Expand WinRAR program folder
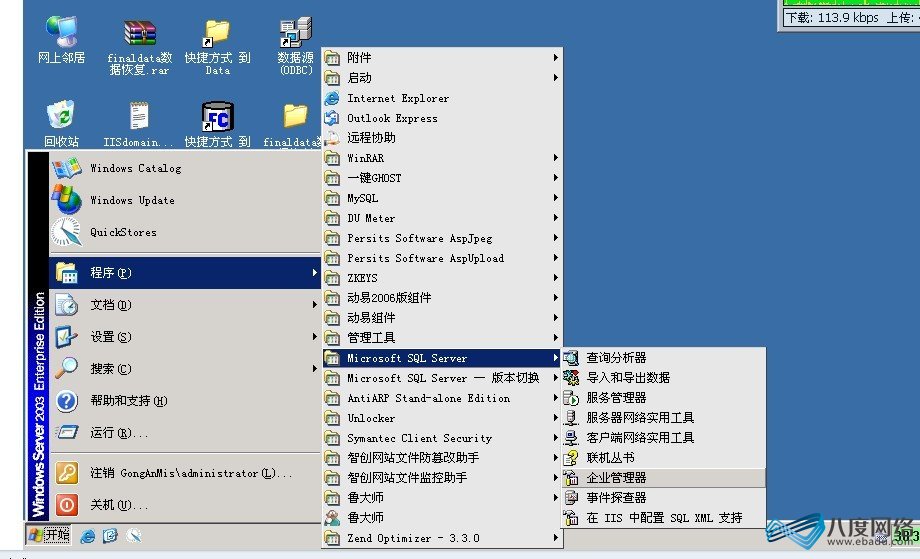The image size is (920, 559). tap(442, 158)
